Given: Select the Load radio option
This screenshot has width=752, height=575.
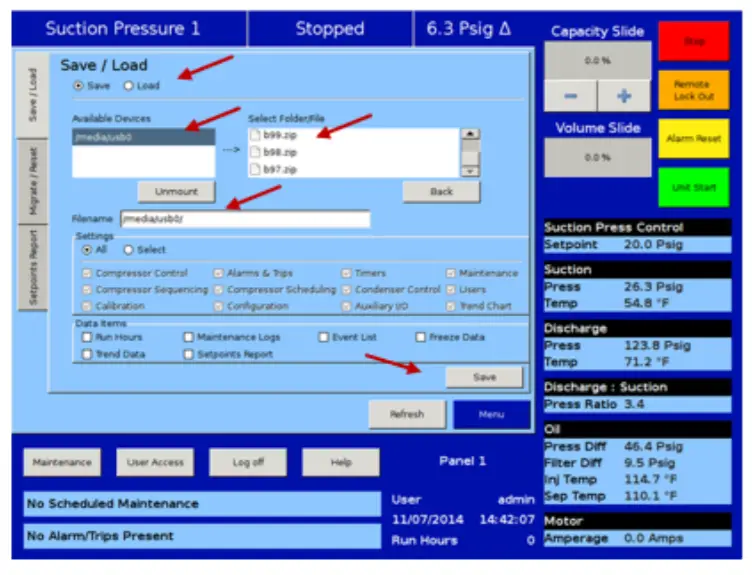Looking at the screenshot, I should tap(128, 86).
